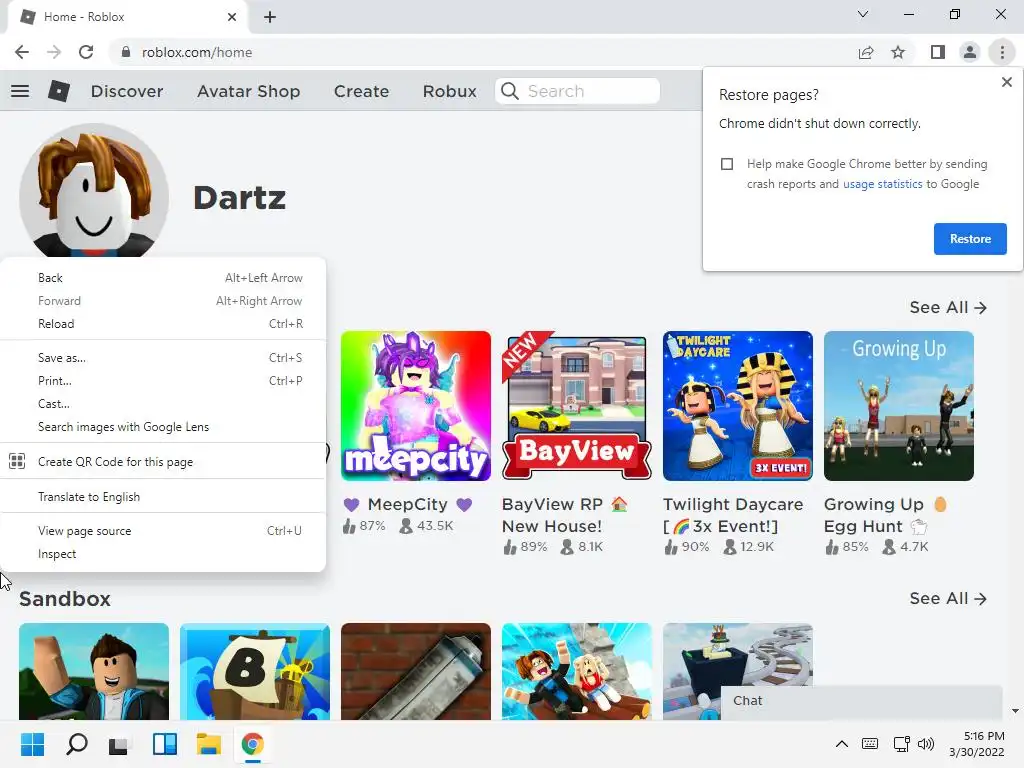Click QR code icon in context menu

point(17,462)
